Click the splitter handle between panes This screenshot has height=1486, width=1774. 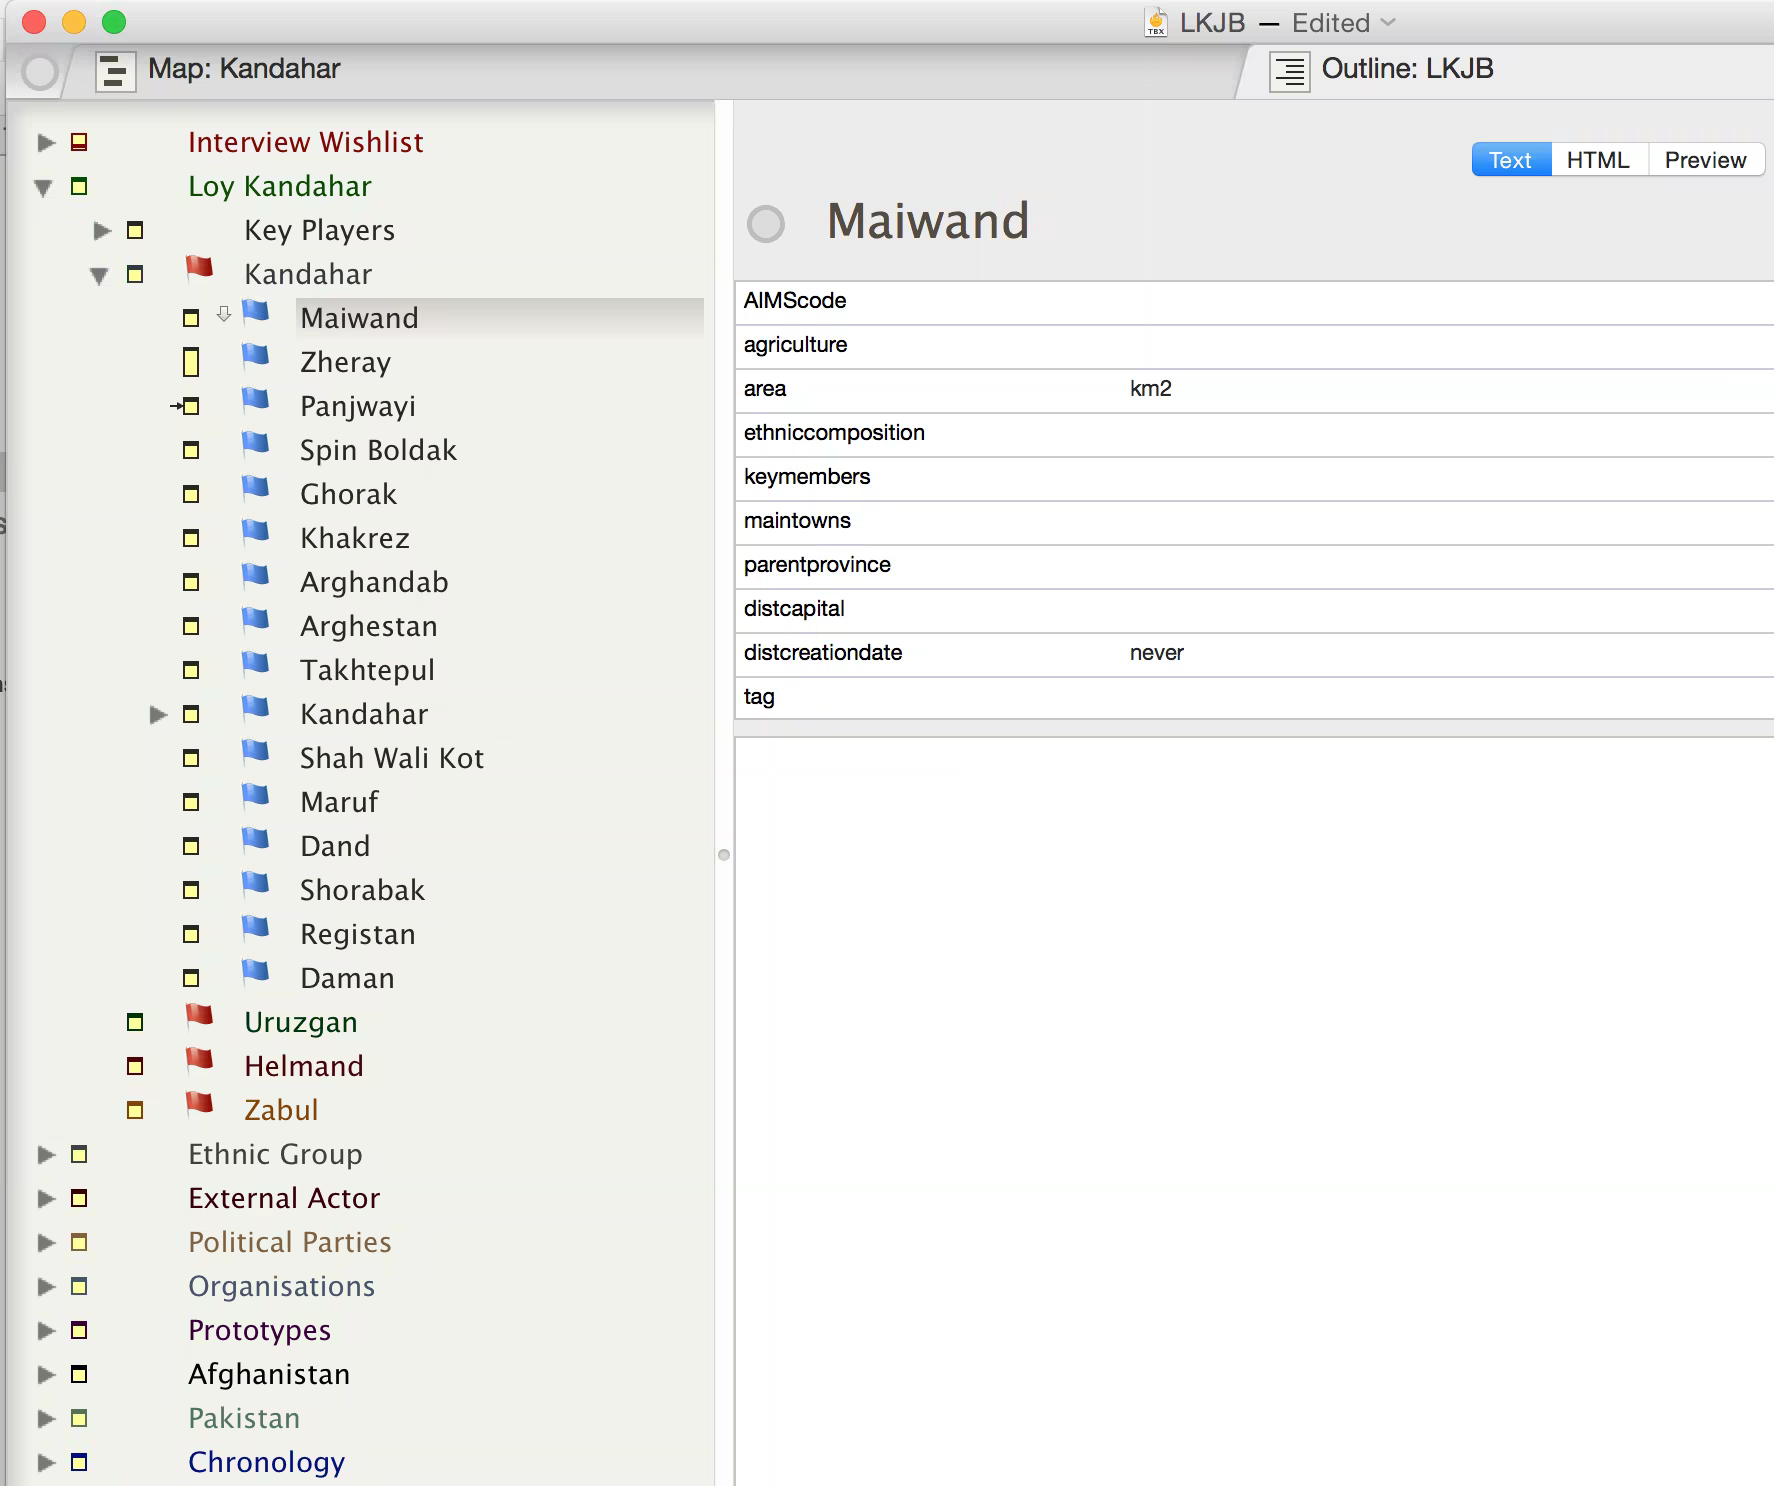click(x=724, y=855)
